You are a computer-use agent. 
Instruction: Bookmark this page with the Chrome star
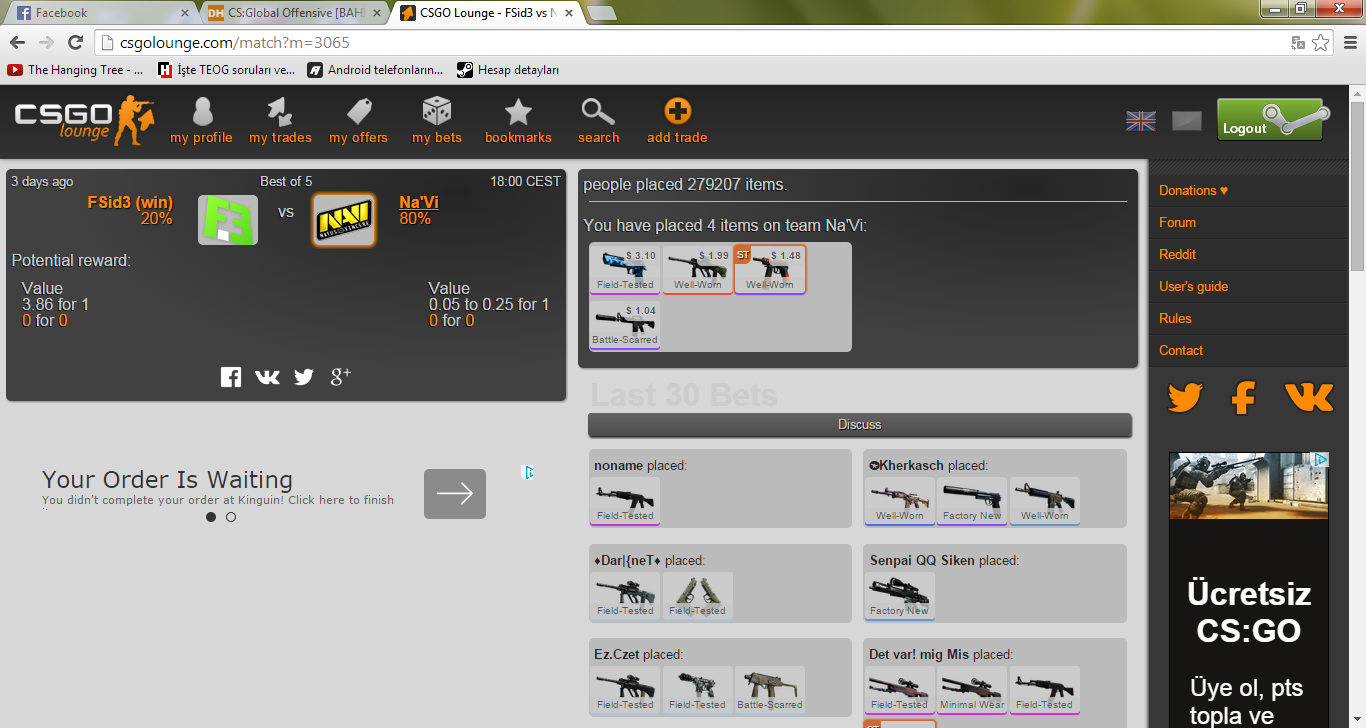pos(1321,43)
